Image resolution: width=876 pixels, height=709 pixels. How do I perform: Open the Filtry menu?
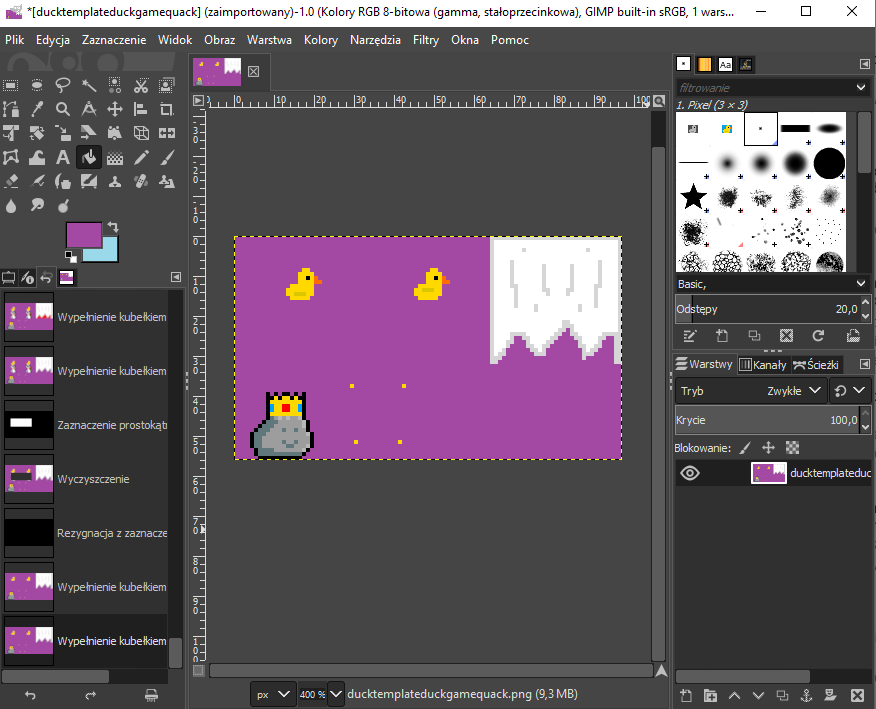(x=426, y=40)
